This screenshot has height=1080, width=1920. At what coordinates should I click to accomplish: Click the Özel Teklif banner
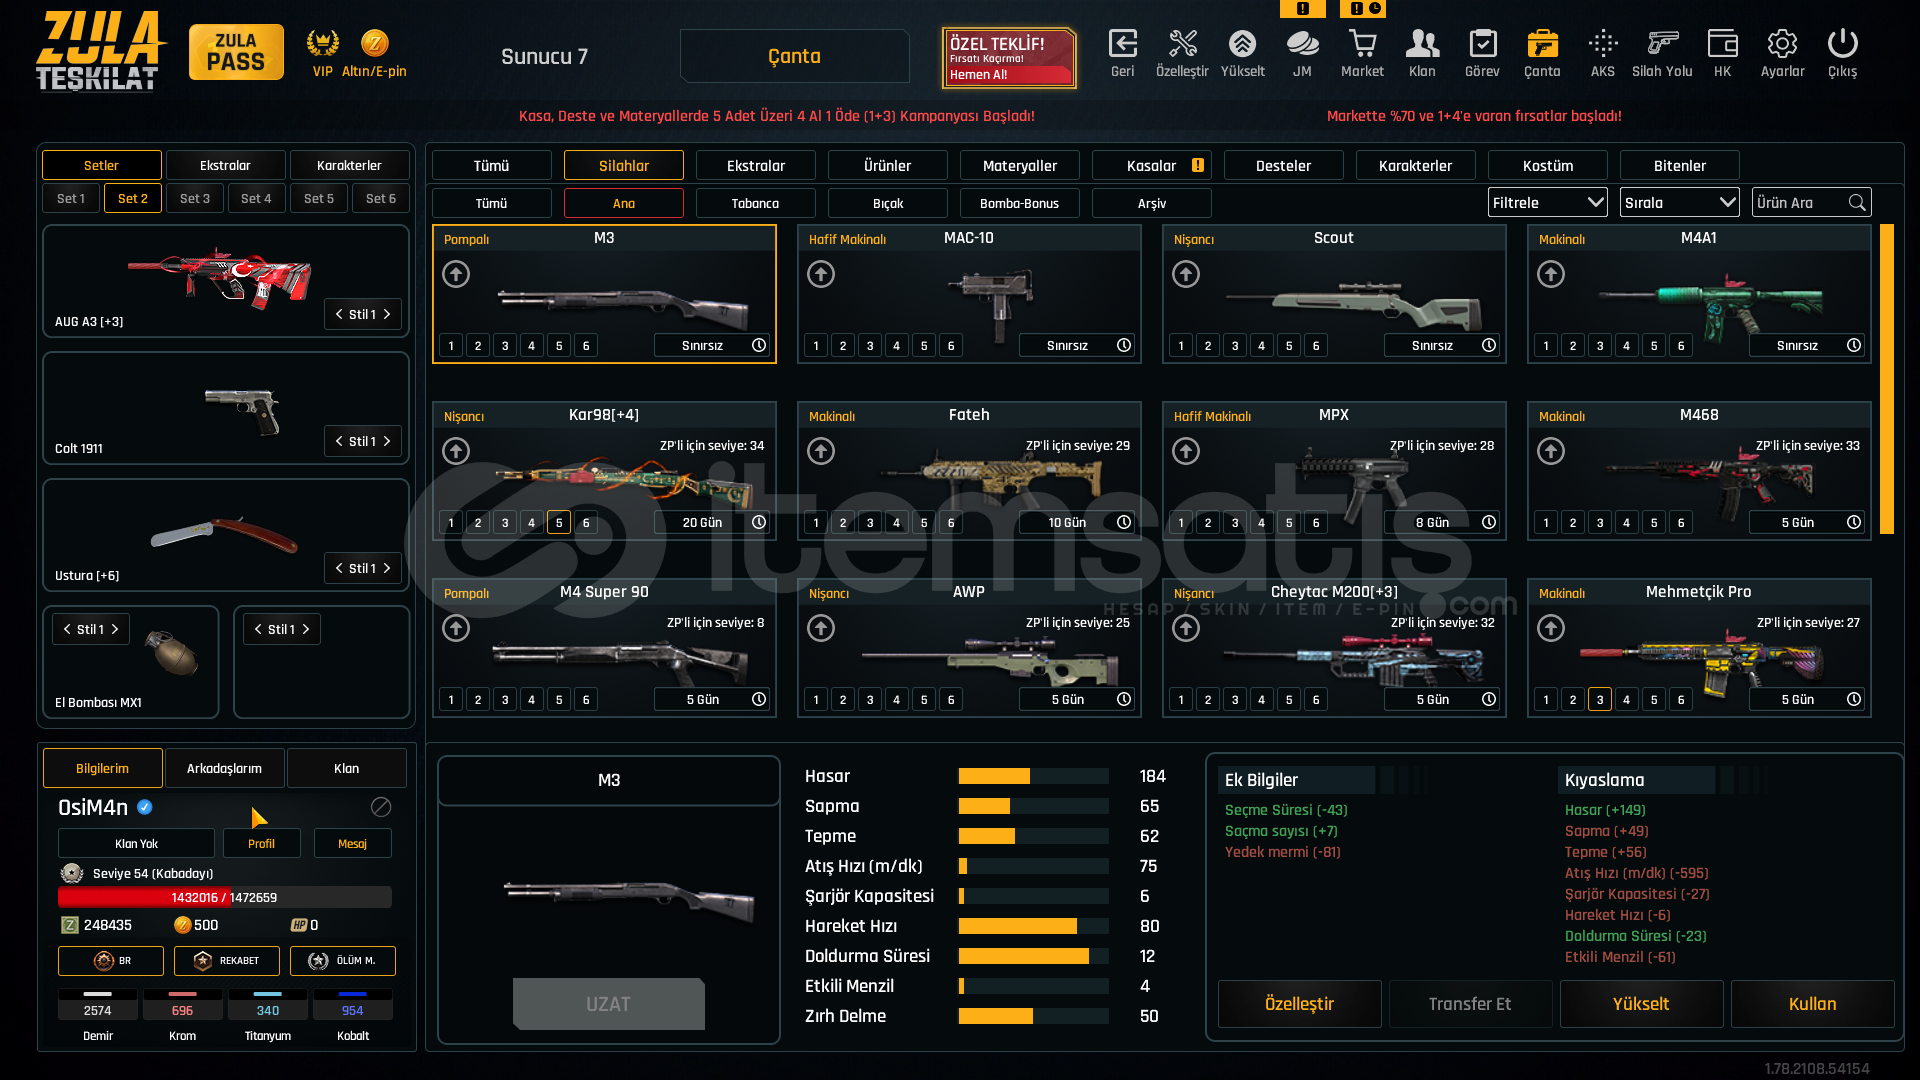tap(1009, 58)
